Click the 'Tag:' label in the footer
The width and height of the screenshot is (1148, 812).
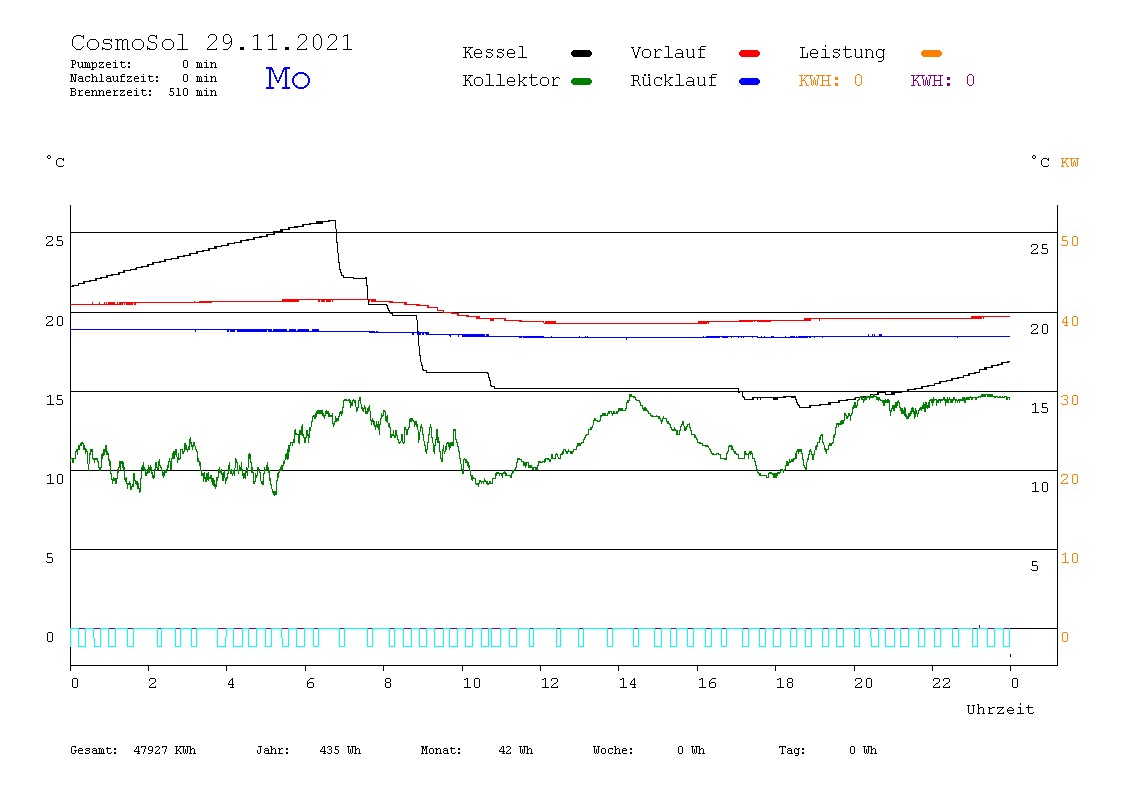click(x=792, y=750)
